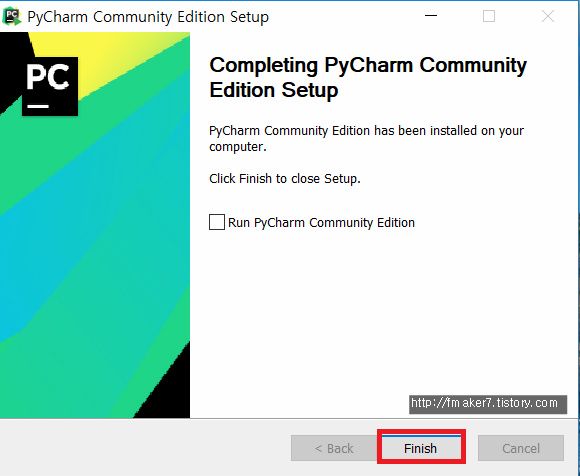Click the PyCharm icon in the title bar
Viewport: 580px width, 476px height.
11,17
